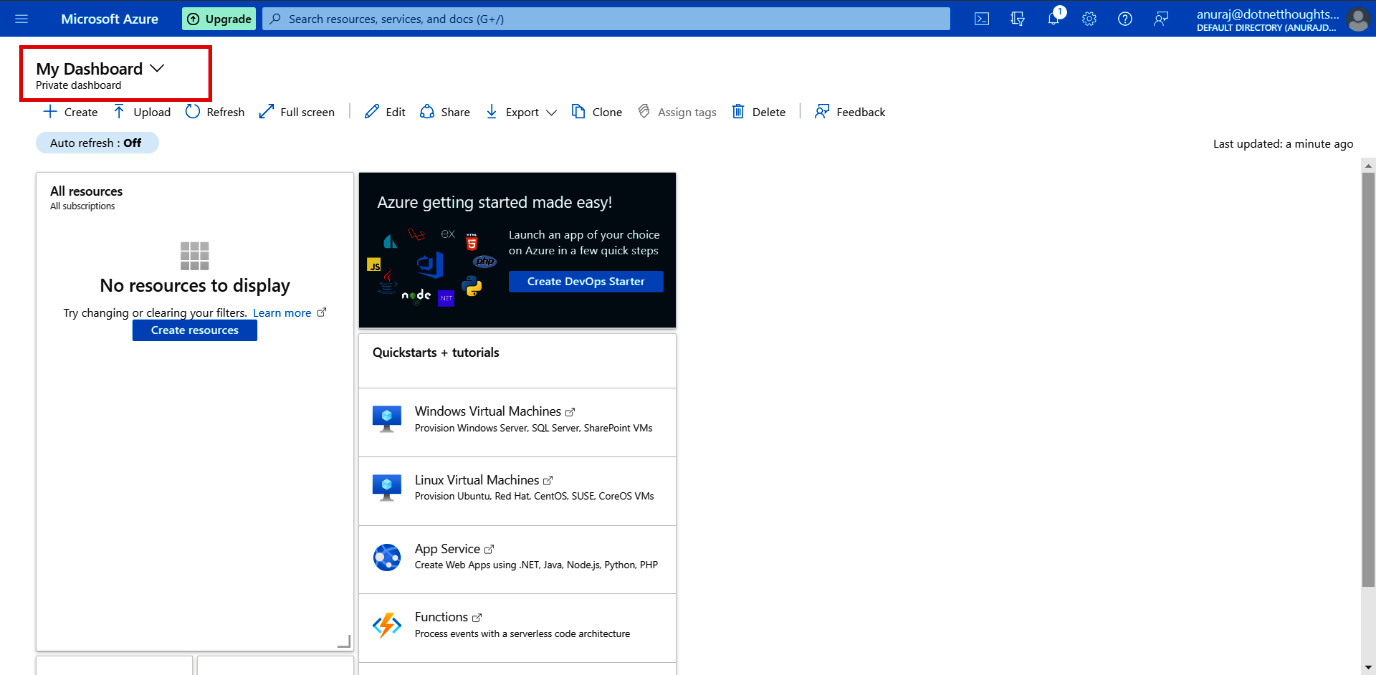Expand the Export dropdown arrow
Screen dimensions: 1376x675
tap(551, 113)
